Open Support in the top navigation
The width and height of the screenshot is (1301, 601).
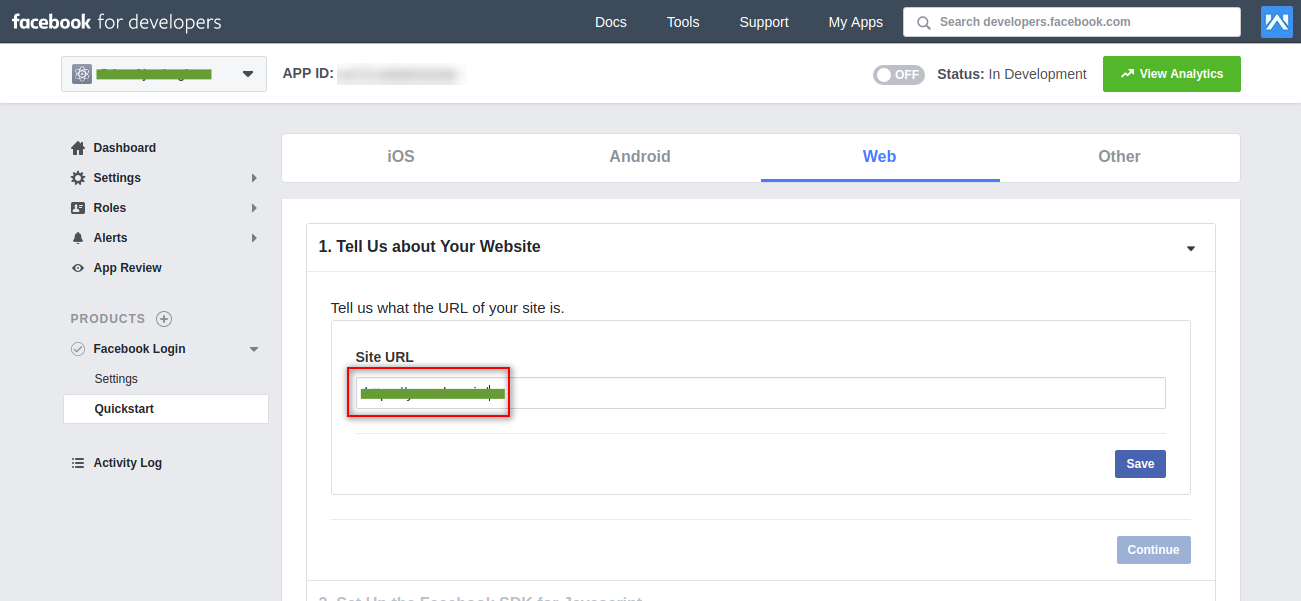coord(764,22)
